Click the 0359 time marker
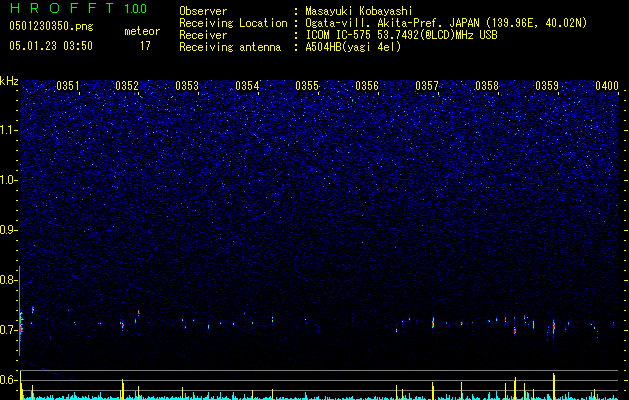This screenshot has height=400, width=629. point(547,86)
